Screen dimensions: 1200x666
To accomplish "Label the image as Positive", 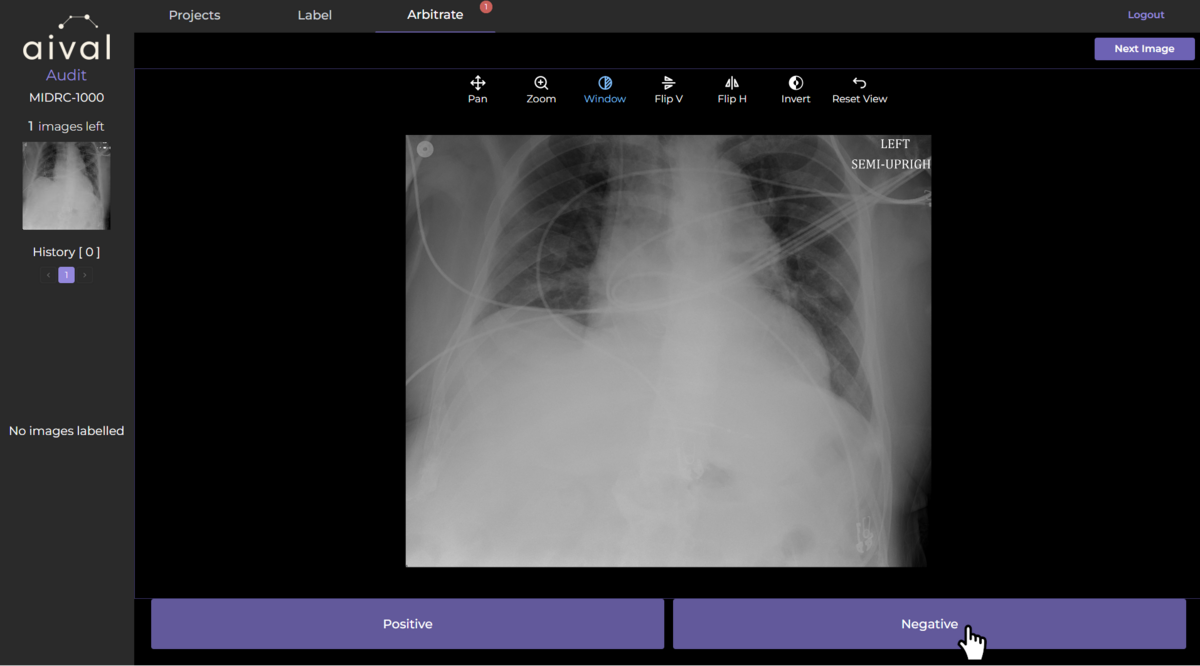I will pyautogui.click(x=407, y=623).
